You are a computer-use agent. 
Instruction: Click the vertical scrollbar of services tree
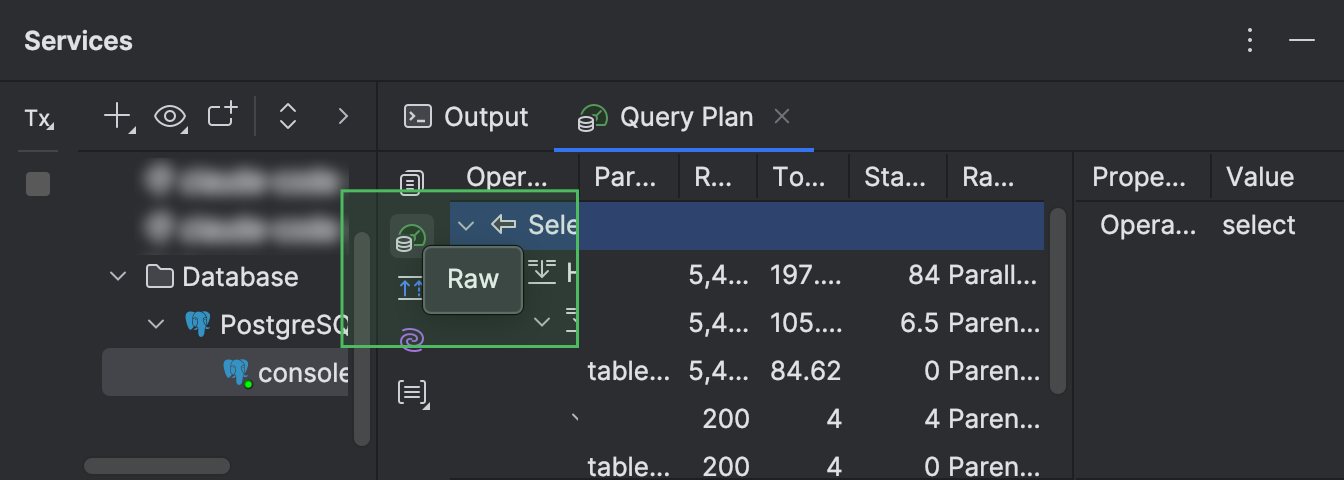(362, 340)
